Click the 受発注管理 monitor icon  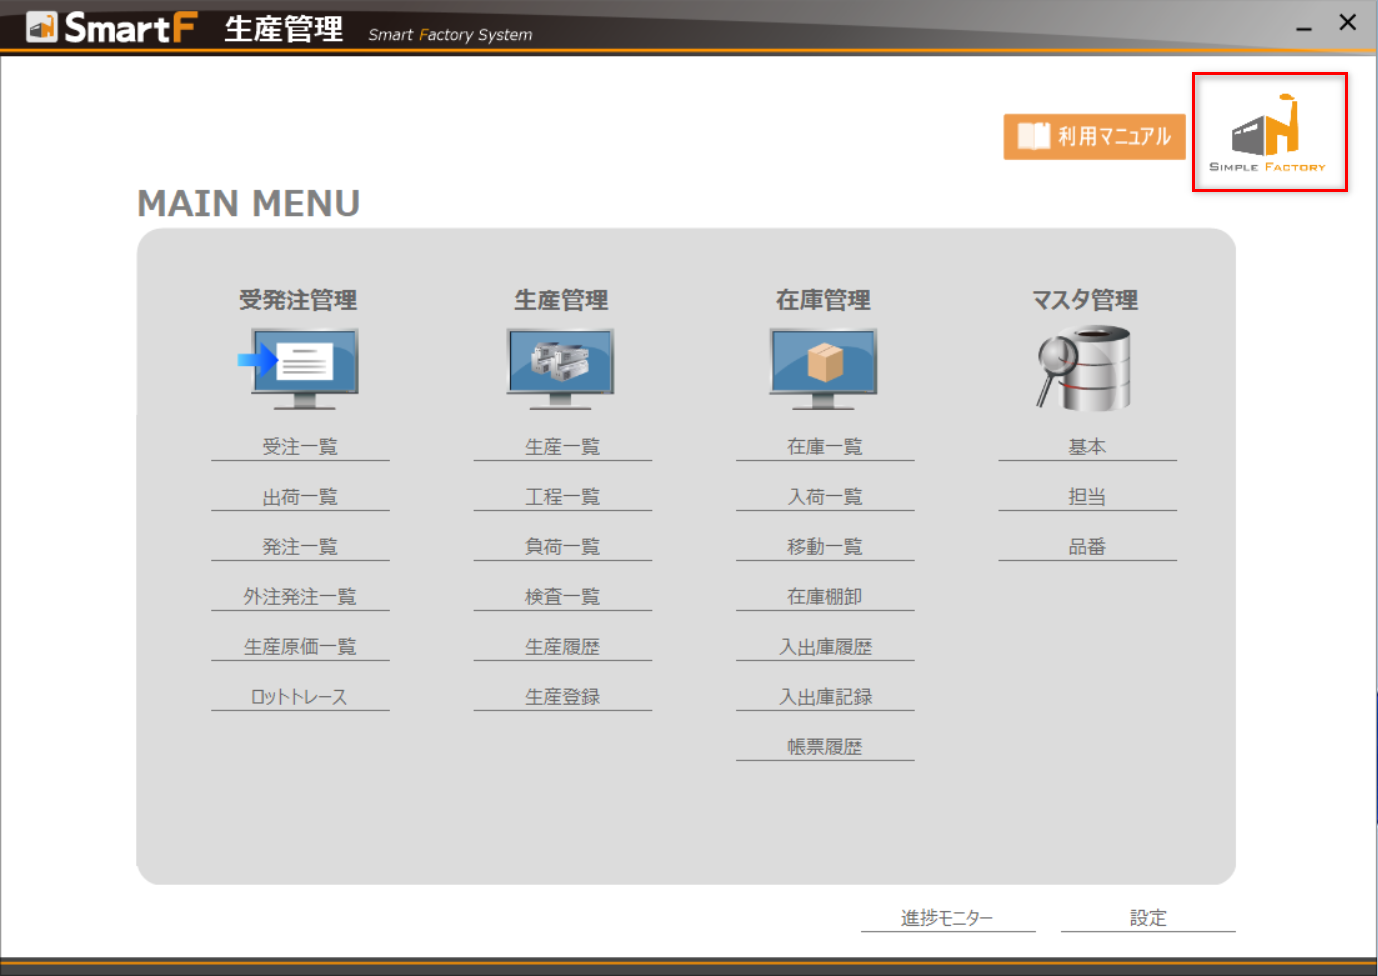pos(300,368)
